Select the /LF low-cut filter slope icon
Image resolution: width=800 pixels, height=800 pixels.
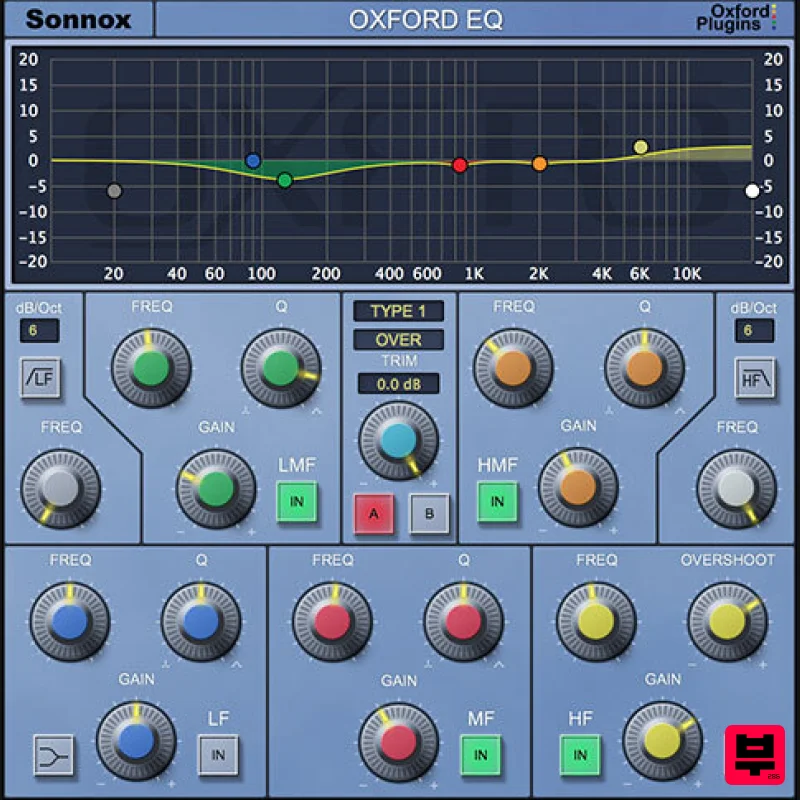point(41,380)
